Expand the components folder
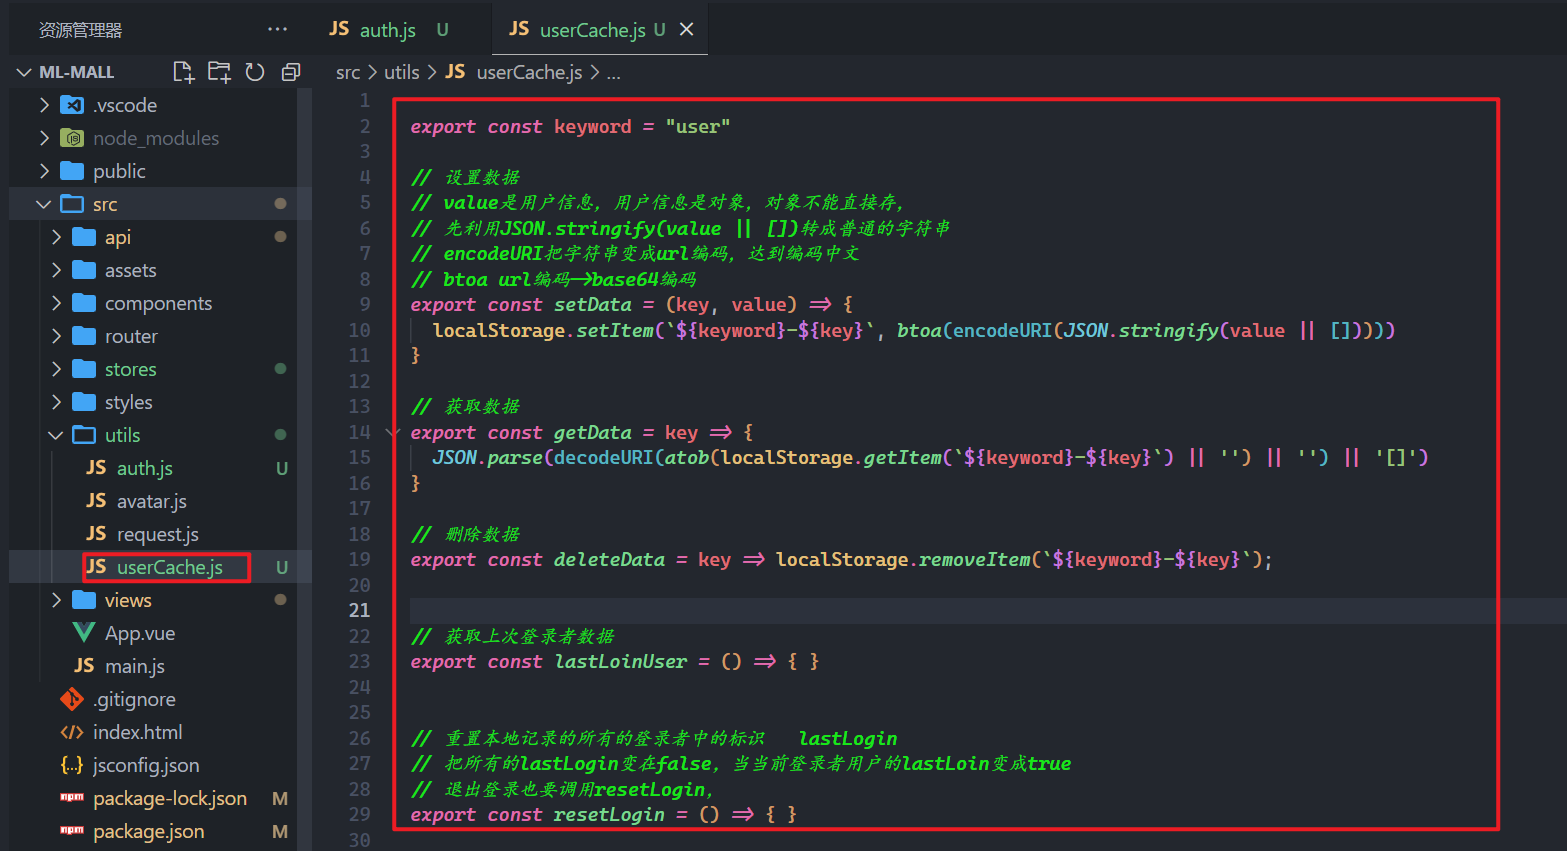The height and width of the screenshot is (851, 1567). pyautogui.click(x=56, y=303)
